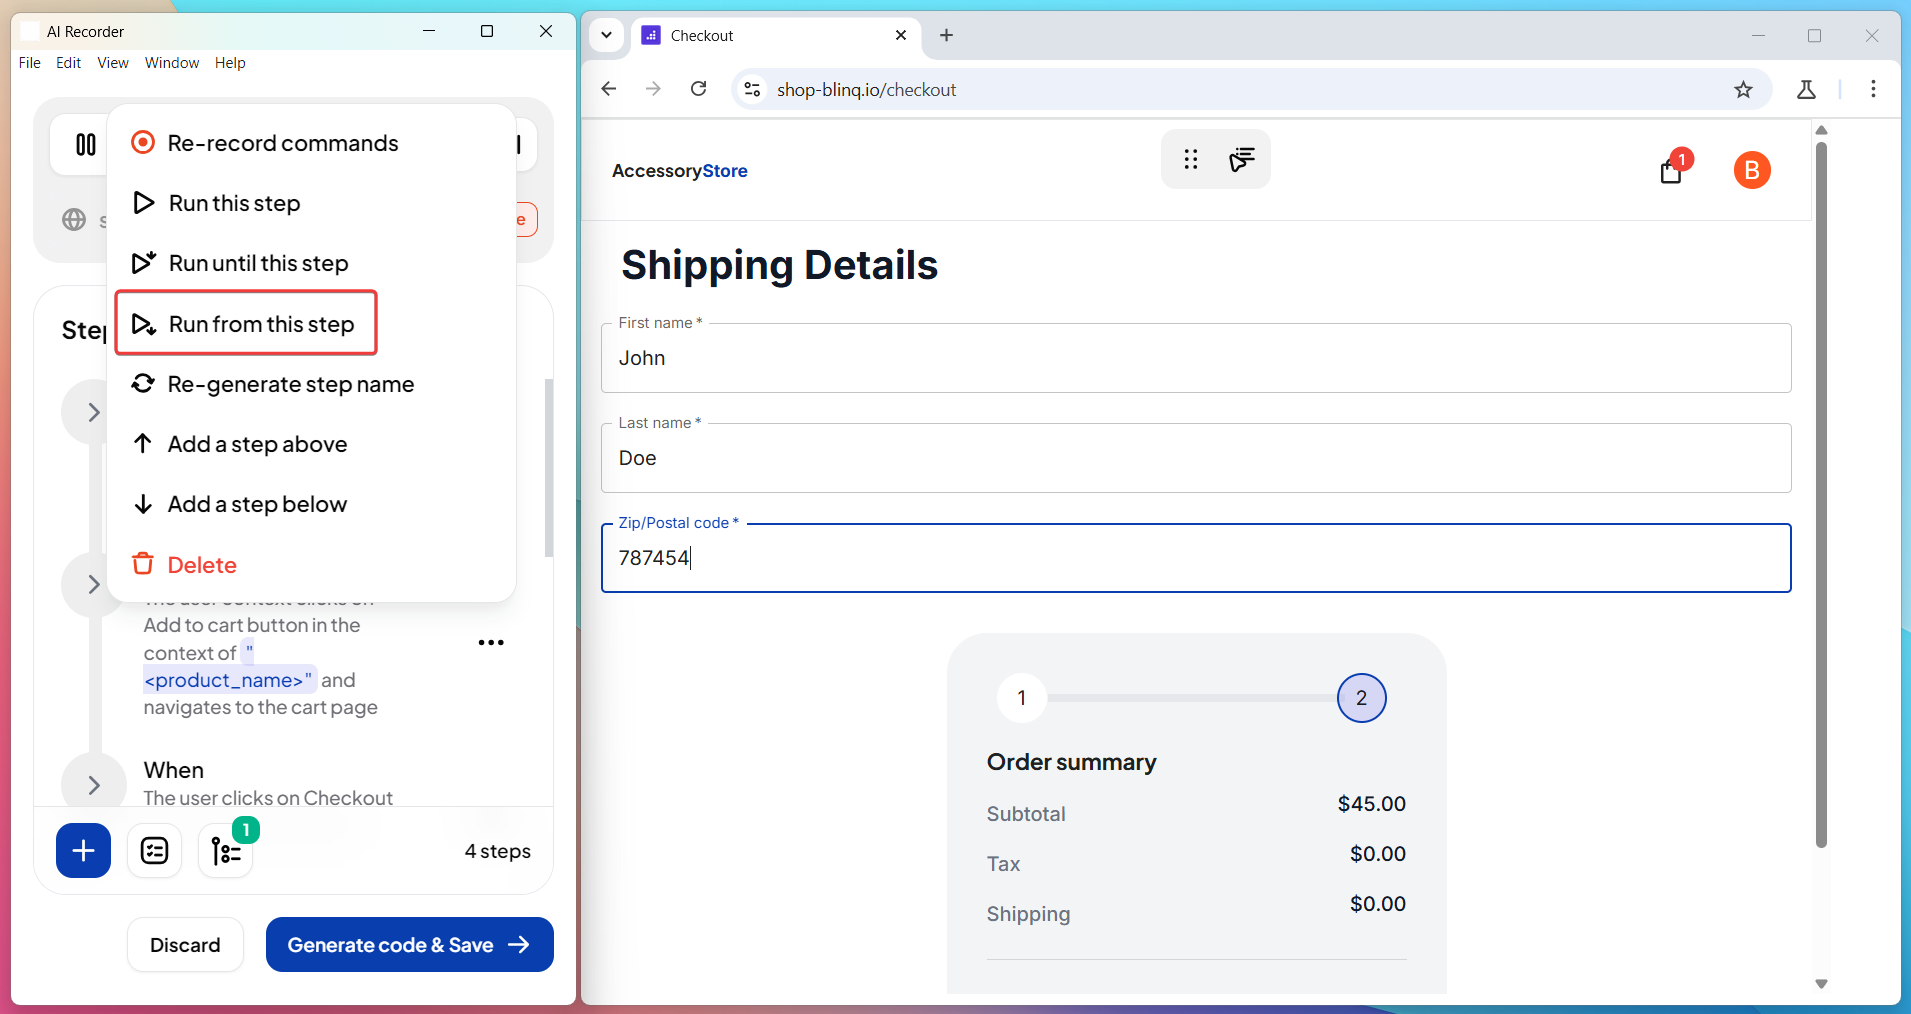Pause recording with the pause icon
Viewport: 1911px width, 1014px height.
[86, 145]
